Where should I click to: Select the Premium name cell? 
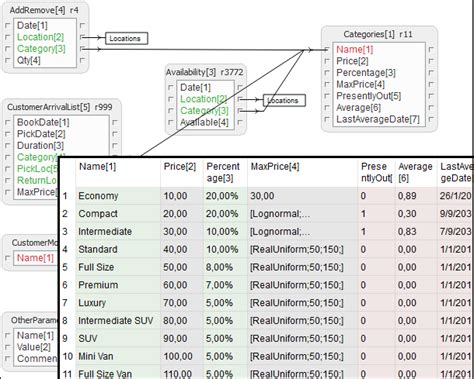(118, 285)
